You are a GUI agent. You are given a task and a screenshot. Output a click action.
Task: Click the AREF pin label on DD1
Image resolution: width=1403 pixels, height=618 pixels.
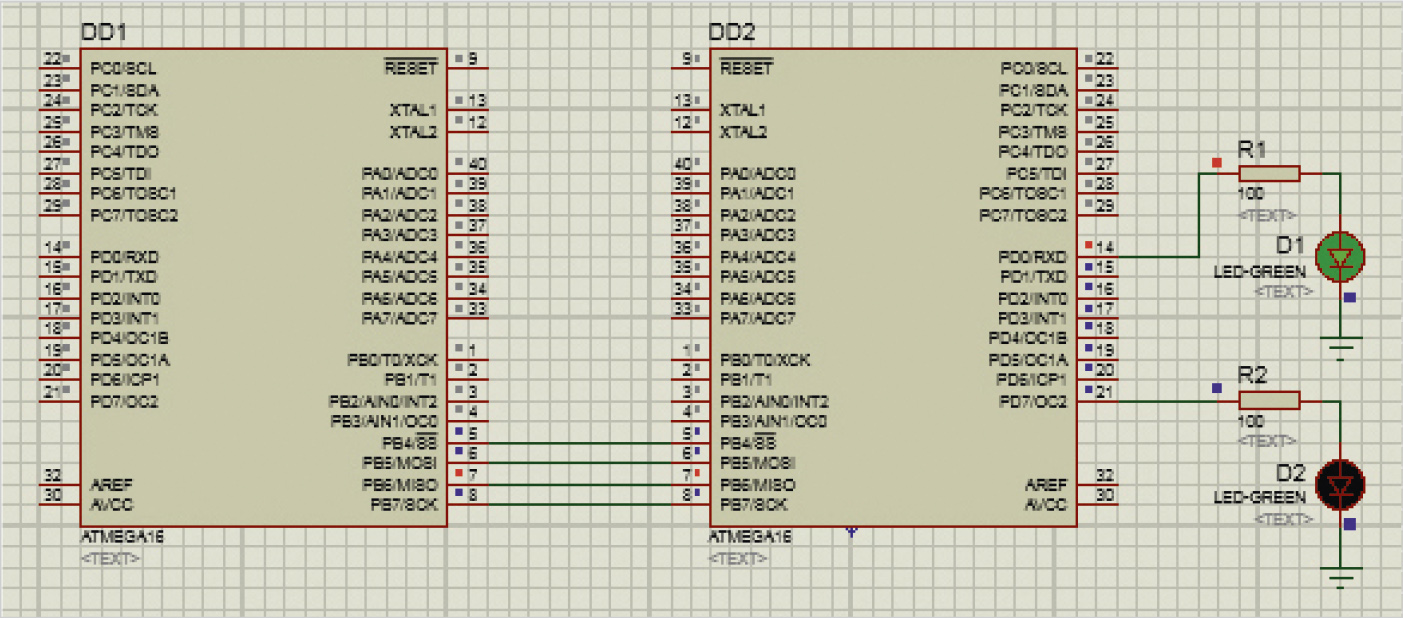[x=109, y=484]
